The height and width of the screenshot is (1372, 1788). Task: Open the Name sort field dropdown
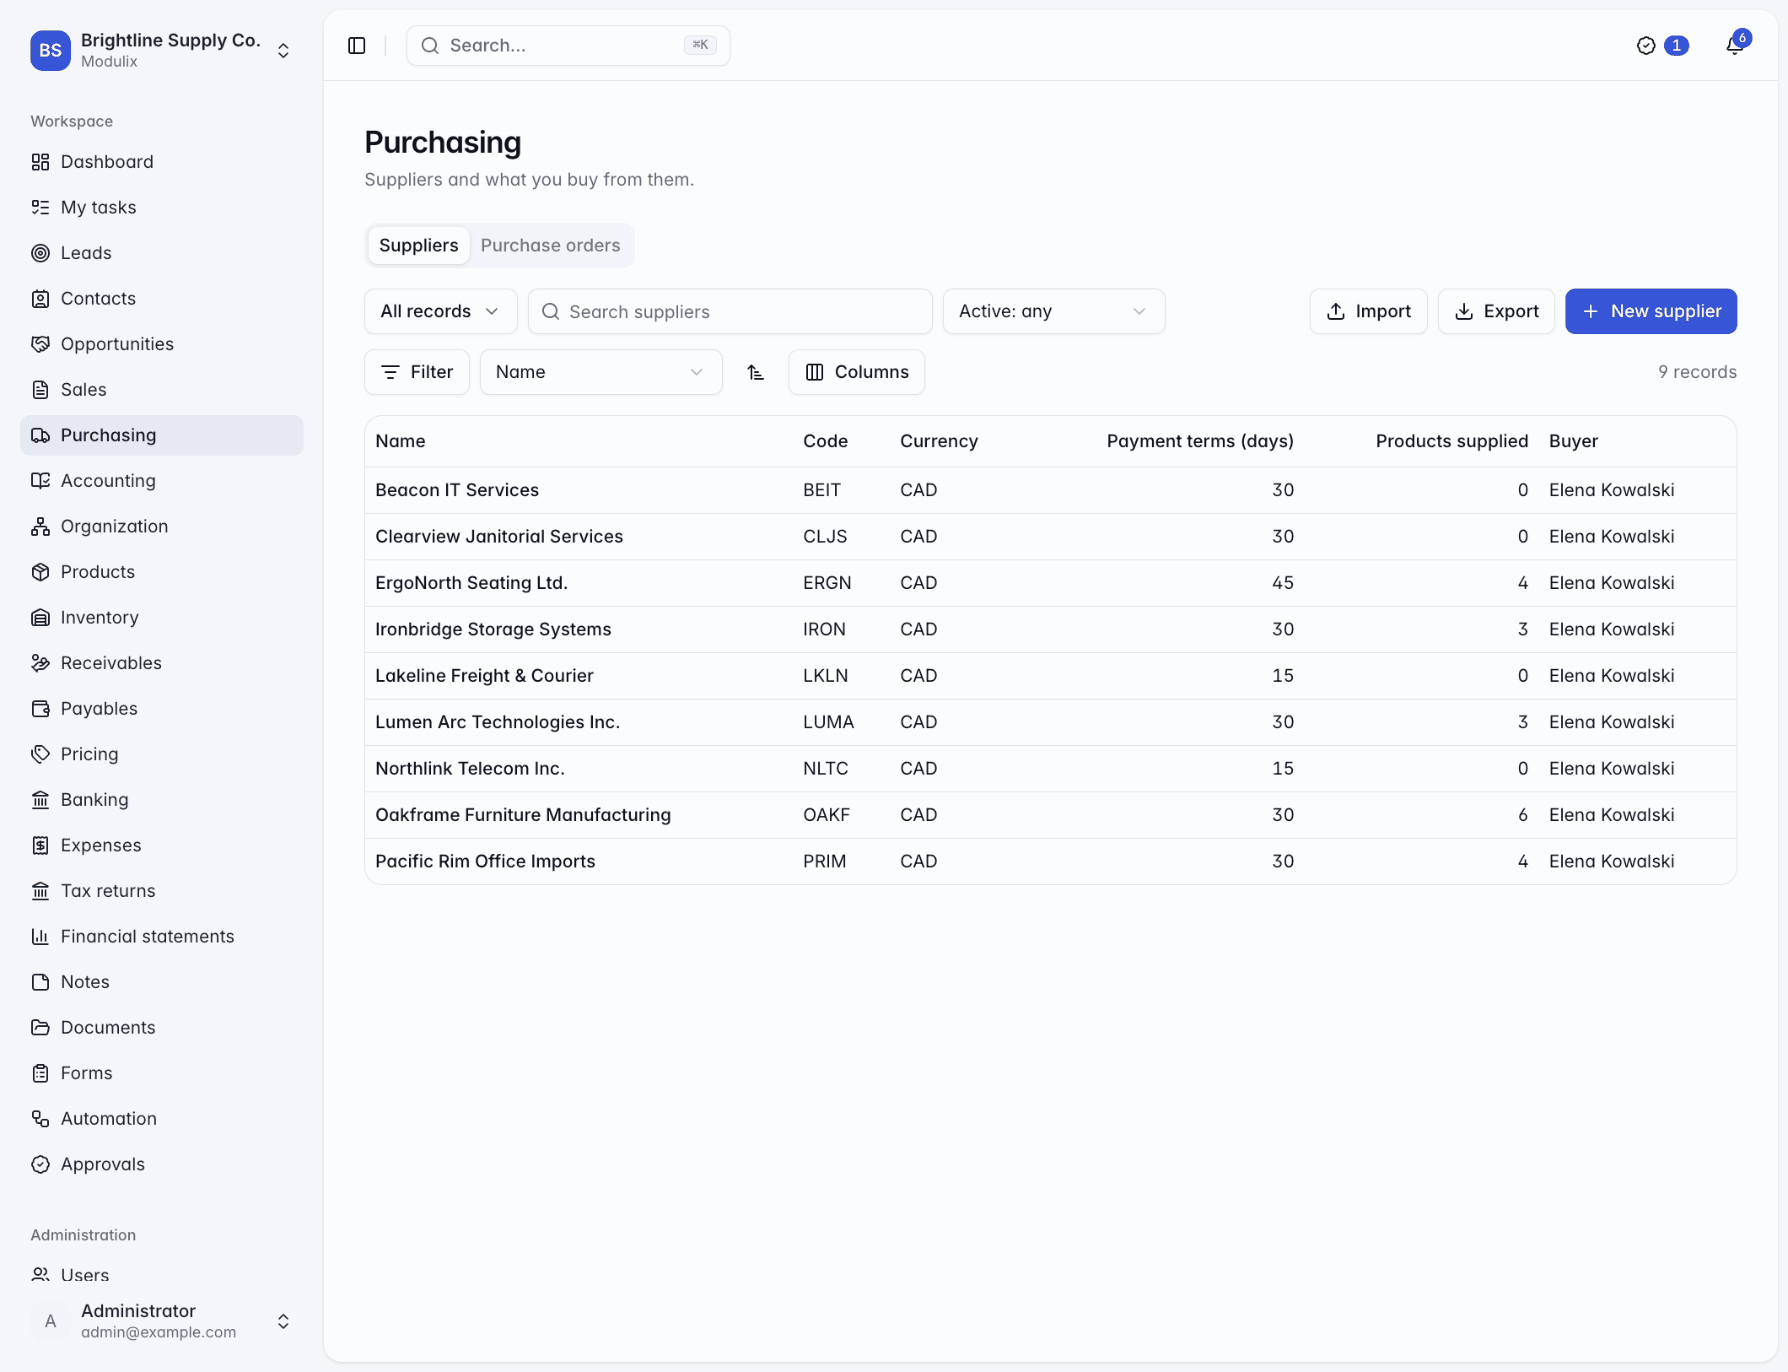601,372
